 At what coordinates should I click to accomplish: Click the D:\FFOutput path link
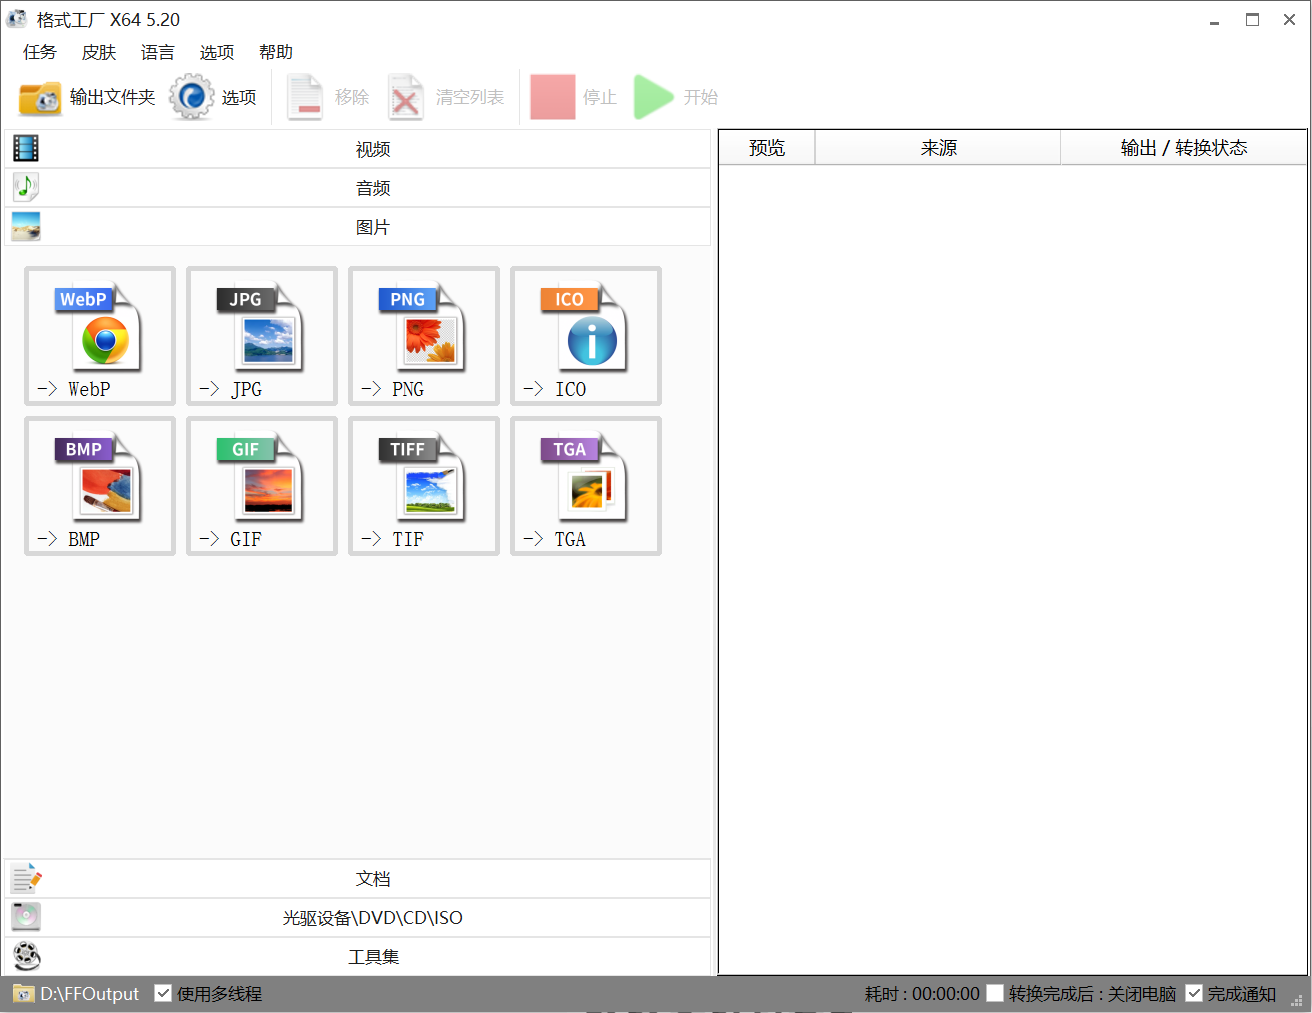pos(90,994)
